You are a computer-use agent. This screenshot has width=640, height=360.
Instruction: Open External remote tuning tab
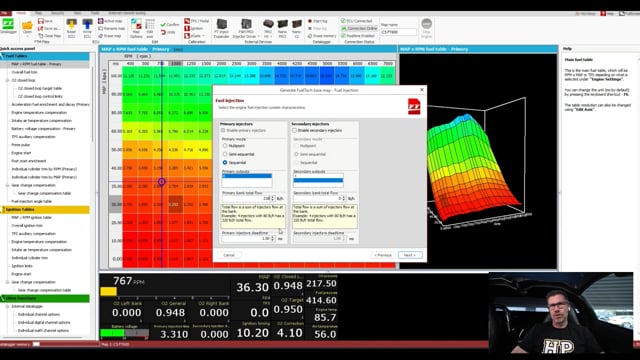coord(127,13)
